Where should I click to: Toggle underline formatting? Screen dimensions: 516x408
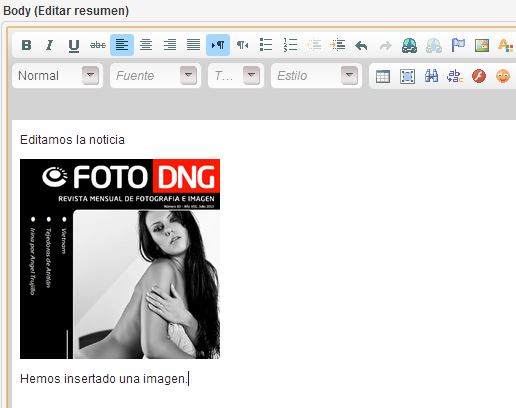click(x=74, y=45)
